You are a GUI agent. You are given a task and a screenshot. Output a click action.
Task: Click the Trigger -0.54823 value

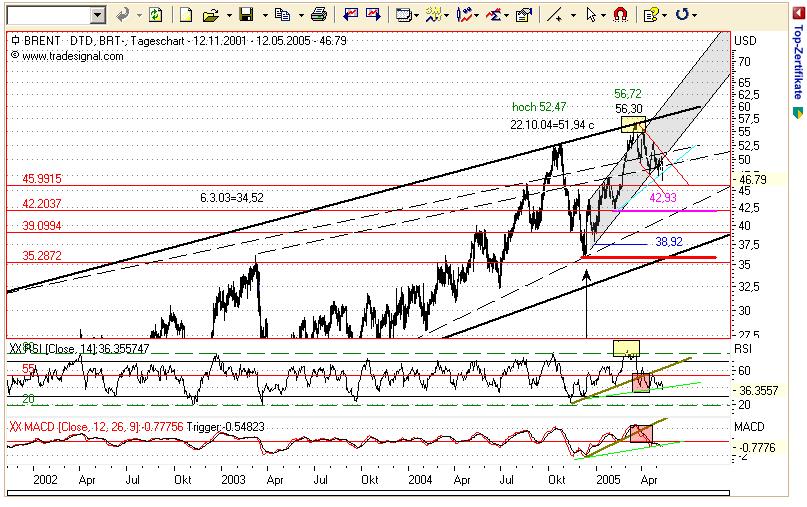click(225, 427)
